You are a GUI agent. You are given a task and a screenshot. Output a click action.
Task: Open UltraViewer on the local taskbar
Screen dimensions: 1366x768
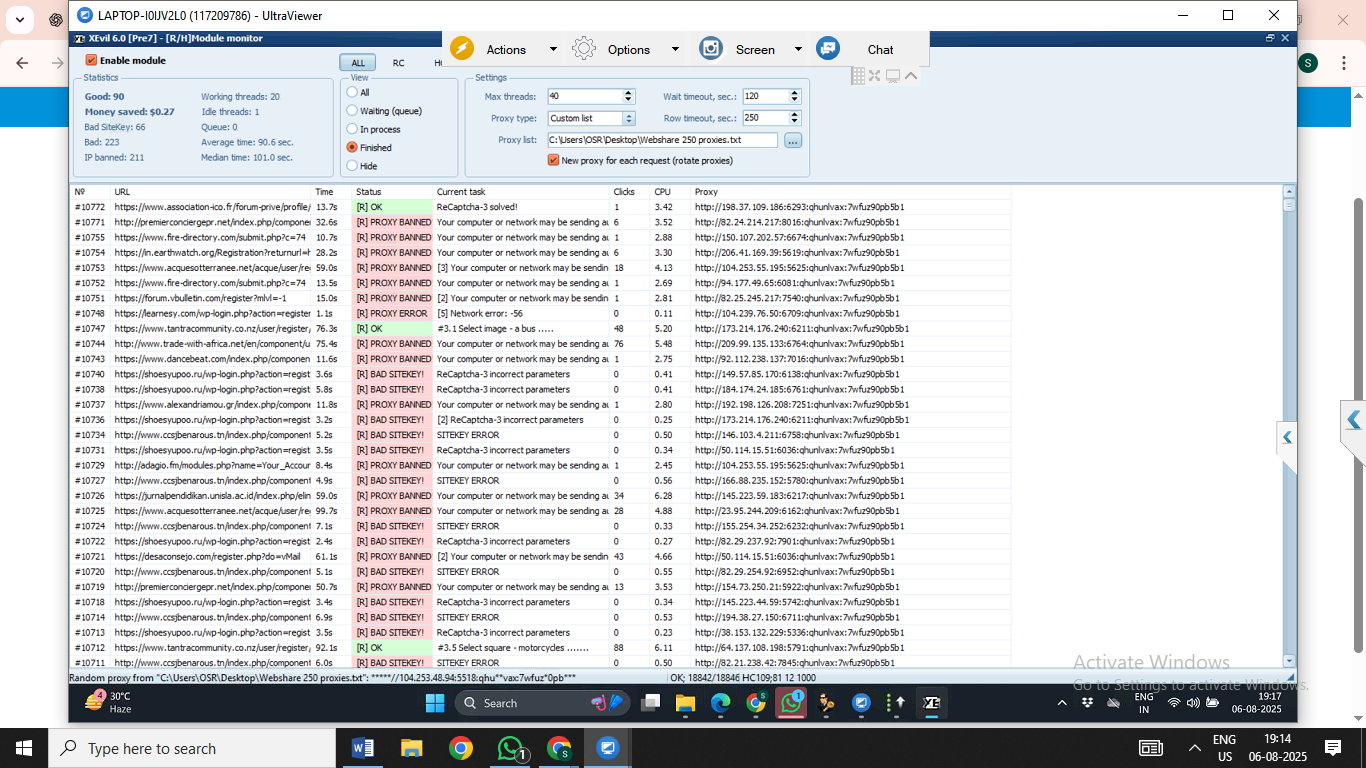click(607, 748)
